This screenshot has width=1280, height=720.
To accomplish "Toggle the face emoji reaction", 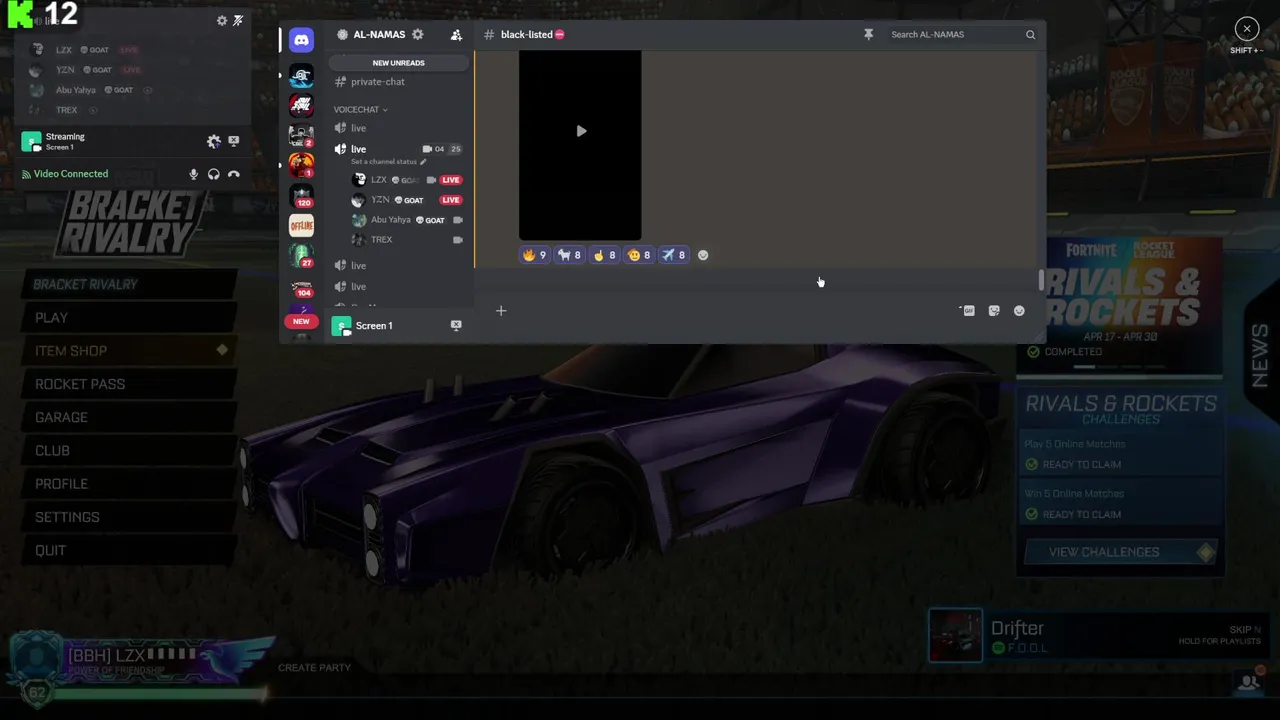I will click(638, 255).
